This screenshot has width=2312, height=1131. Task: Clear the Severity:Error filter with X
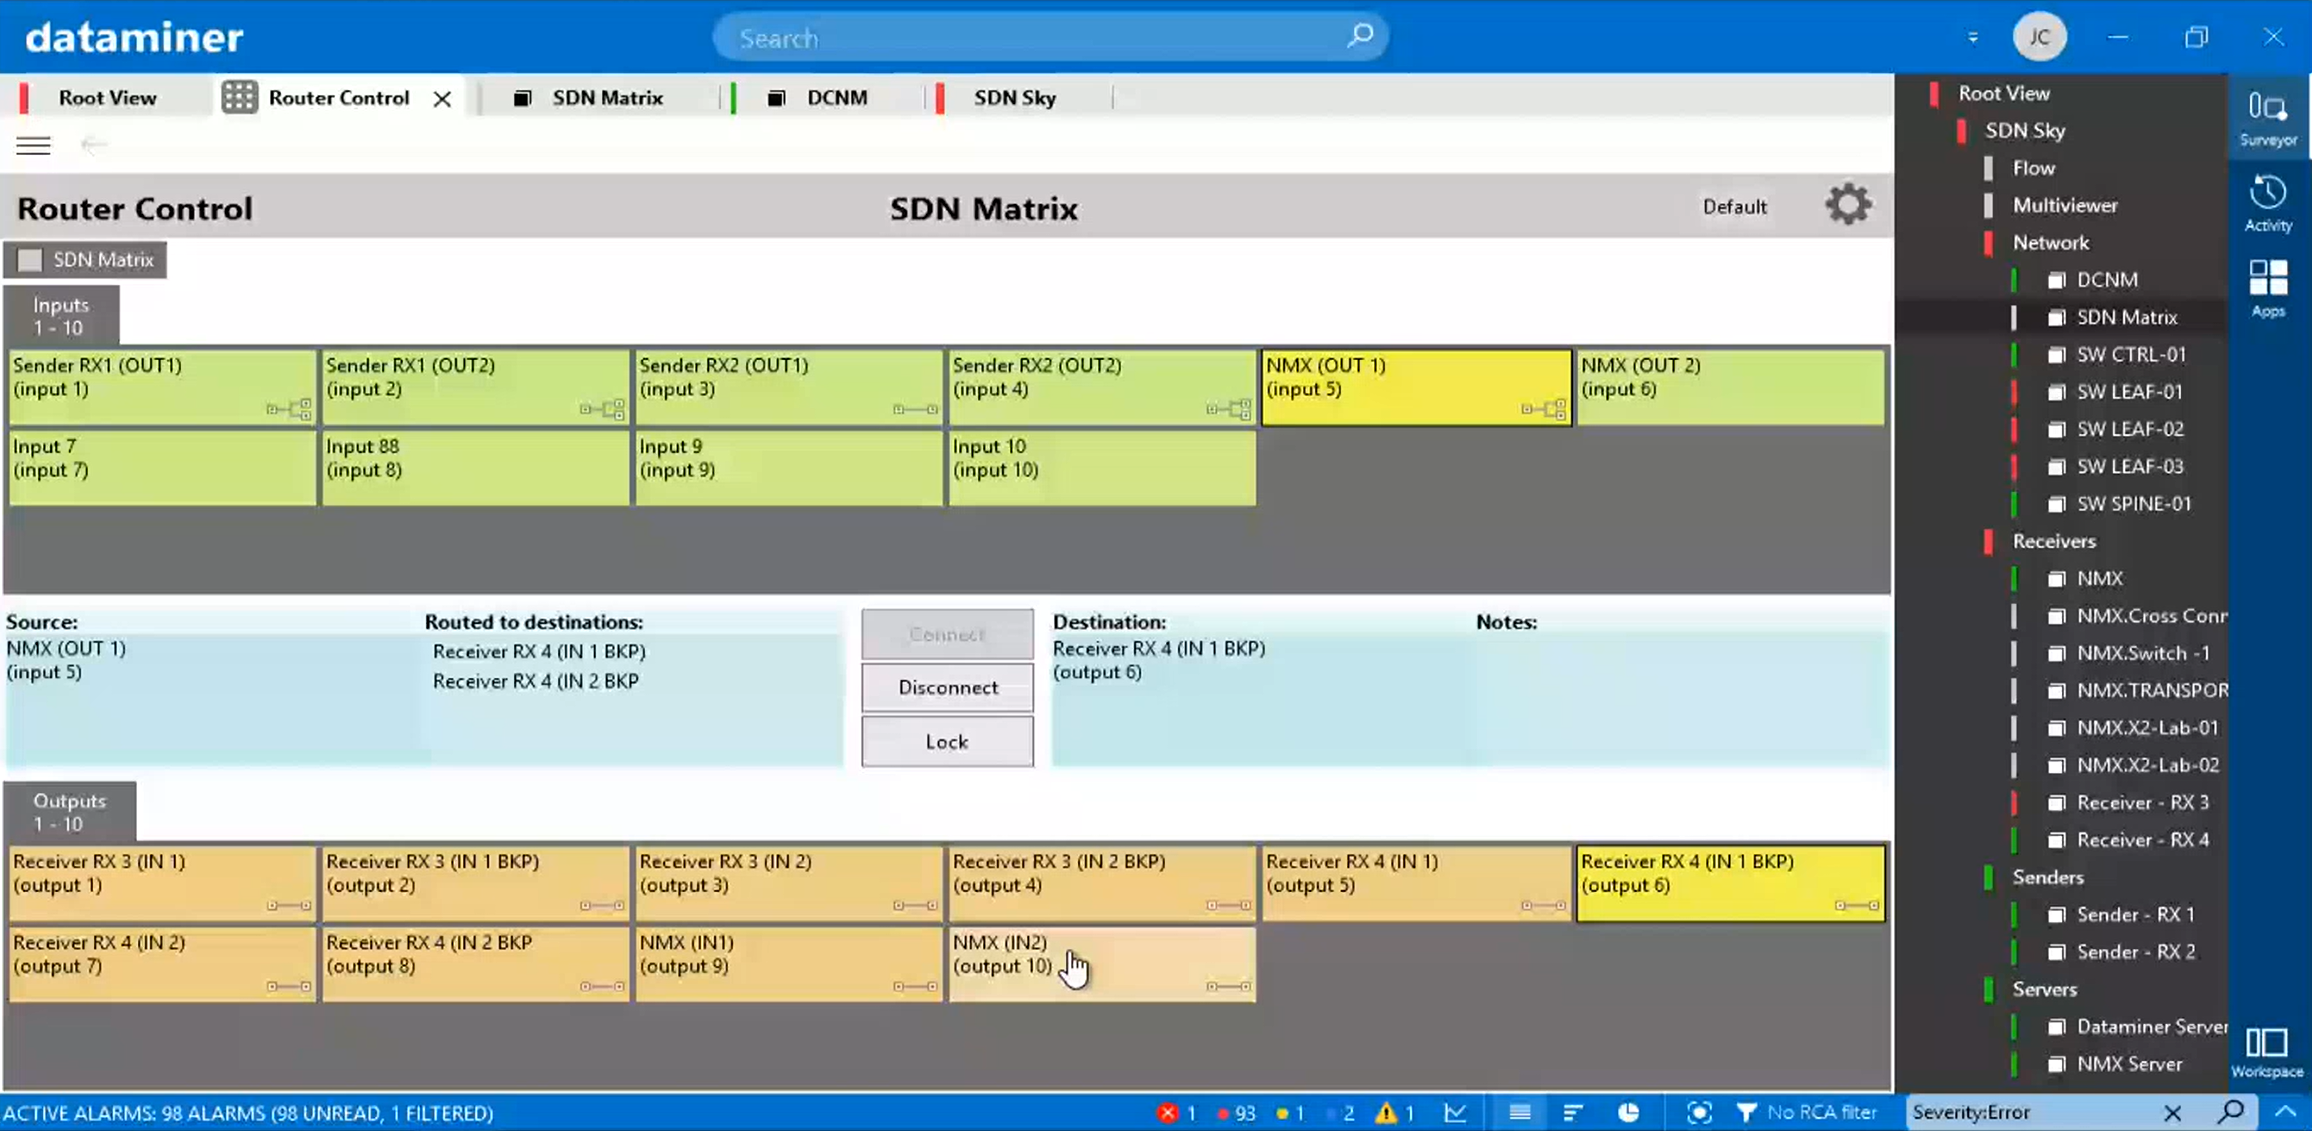click(x=2172, y=1112)
